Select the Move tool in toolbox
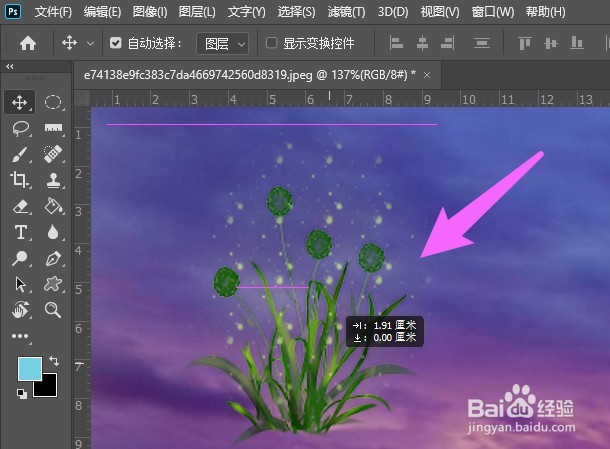610x449 pixels. tap(19, 103)
